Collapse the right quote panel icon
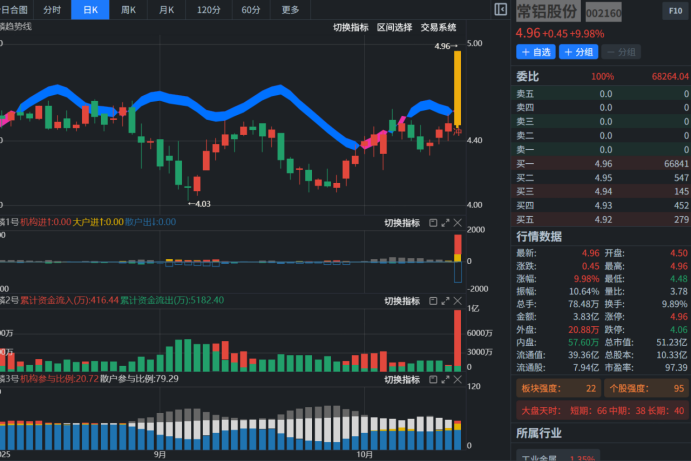 (x=501, y=10)
